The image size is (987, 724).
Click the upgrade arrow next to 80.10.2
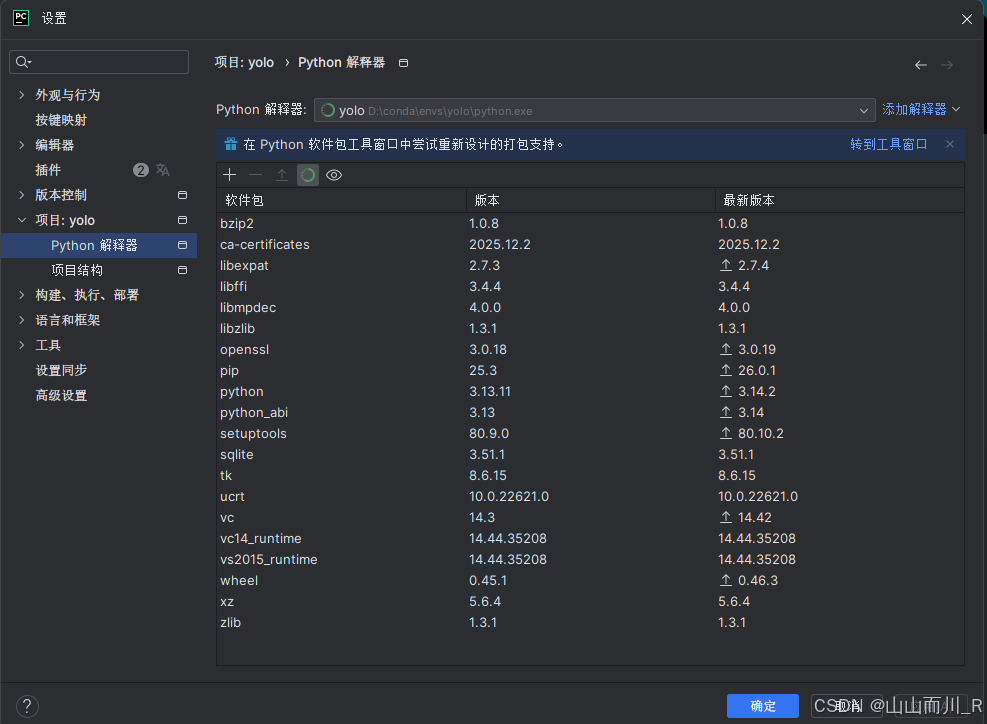(726, 433)
